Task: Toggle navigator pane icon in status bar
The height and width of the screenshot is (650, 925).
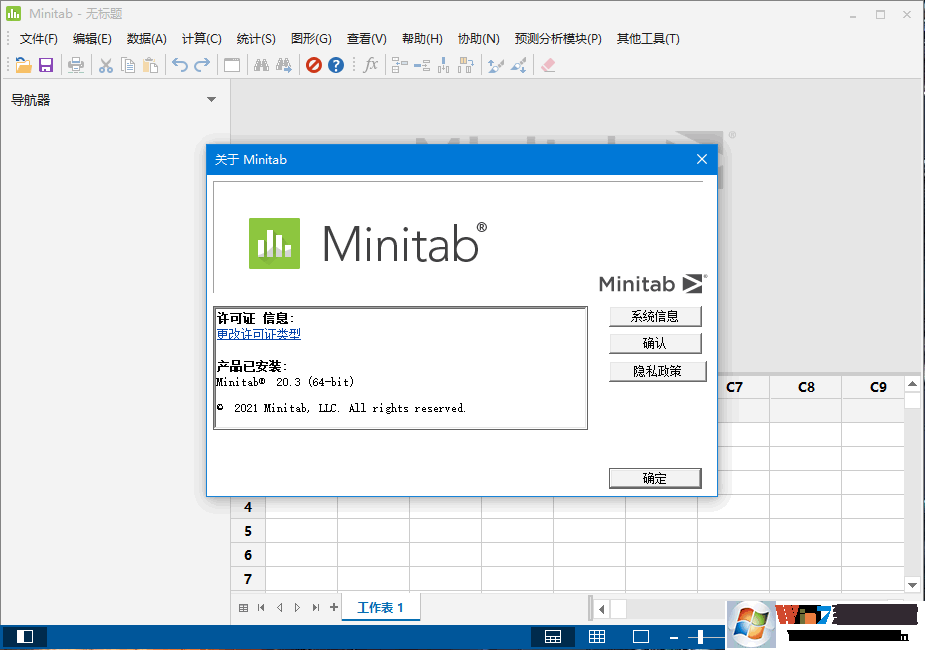Action: point(25,636)
